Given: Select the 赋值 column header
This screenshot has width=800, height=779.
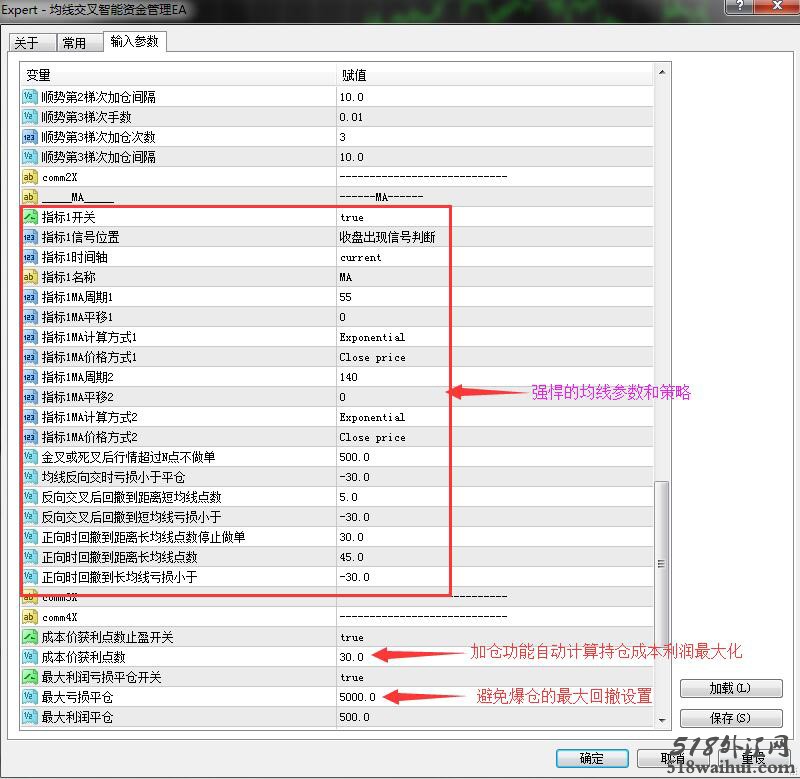Looking at the screenshot, I should click(495, 76).
